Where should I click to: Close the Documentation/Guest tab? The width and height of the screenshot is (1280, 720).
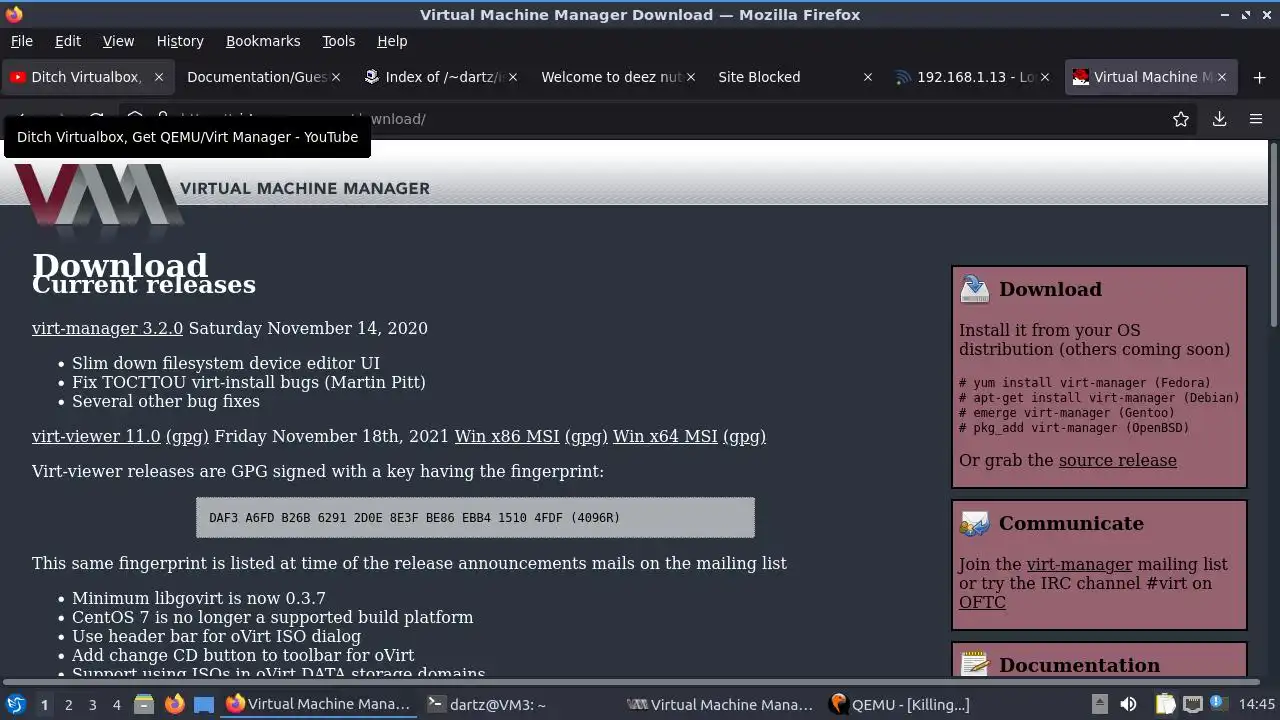pyautogui.click(x=336, y=77)
